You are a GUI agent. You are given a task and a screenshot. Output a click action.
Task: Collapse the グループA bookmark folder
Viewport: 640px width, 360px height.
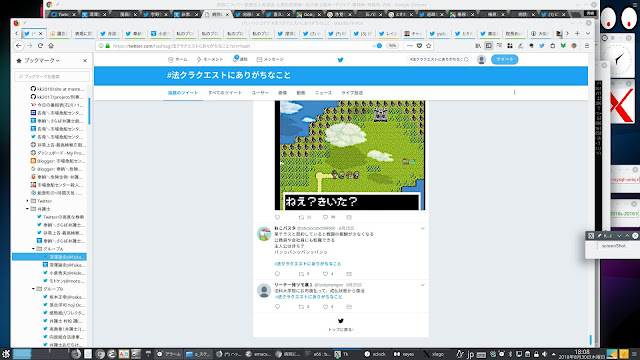pos(34,249)
